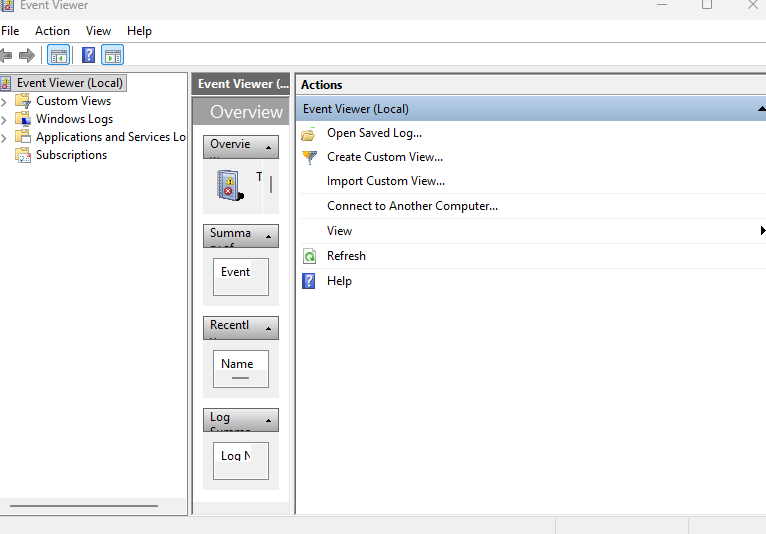Click the View action in Actions pane
The height and width of the screenshot is (534, 766).
click(340, 231)
